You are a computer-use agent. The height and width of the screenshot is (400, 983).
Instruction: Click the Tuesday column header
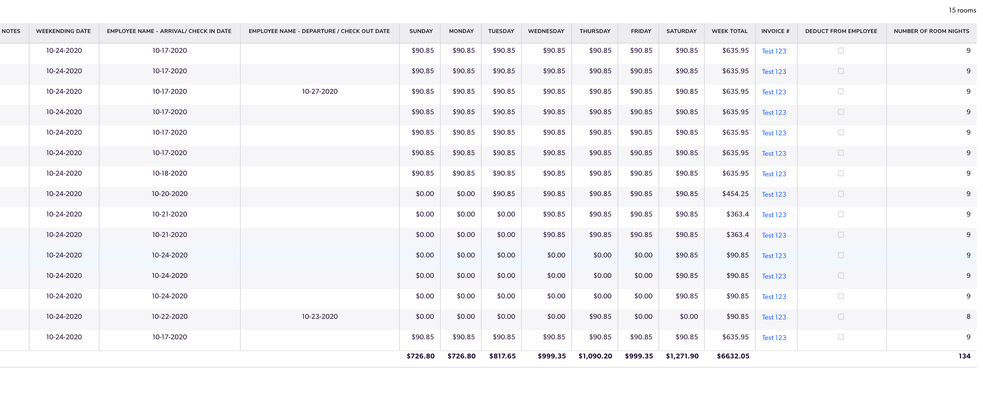pos(502,31)
